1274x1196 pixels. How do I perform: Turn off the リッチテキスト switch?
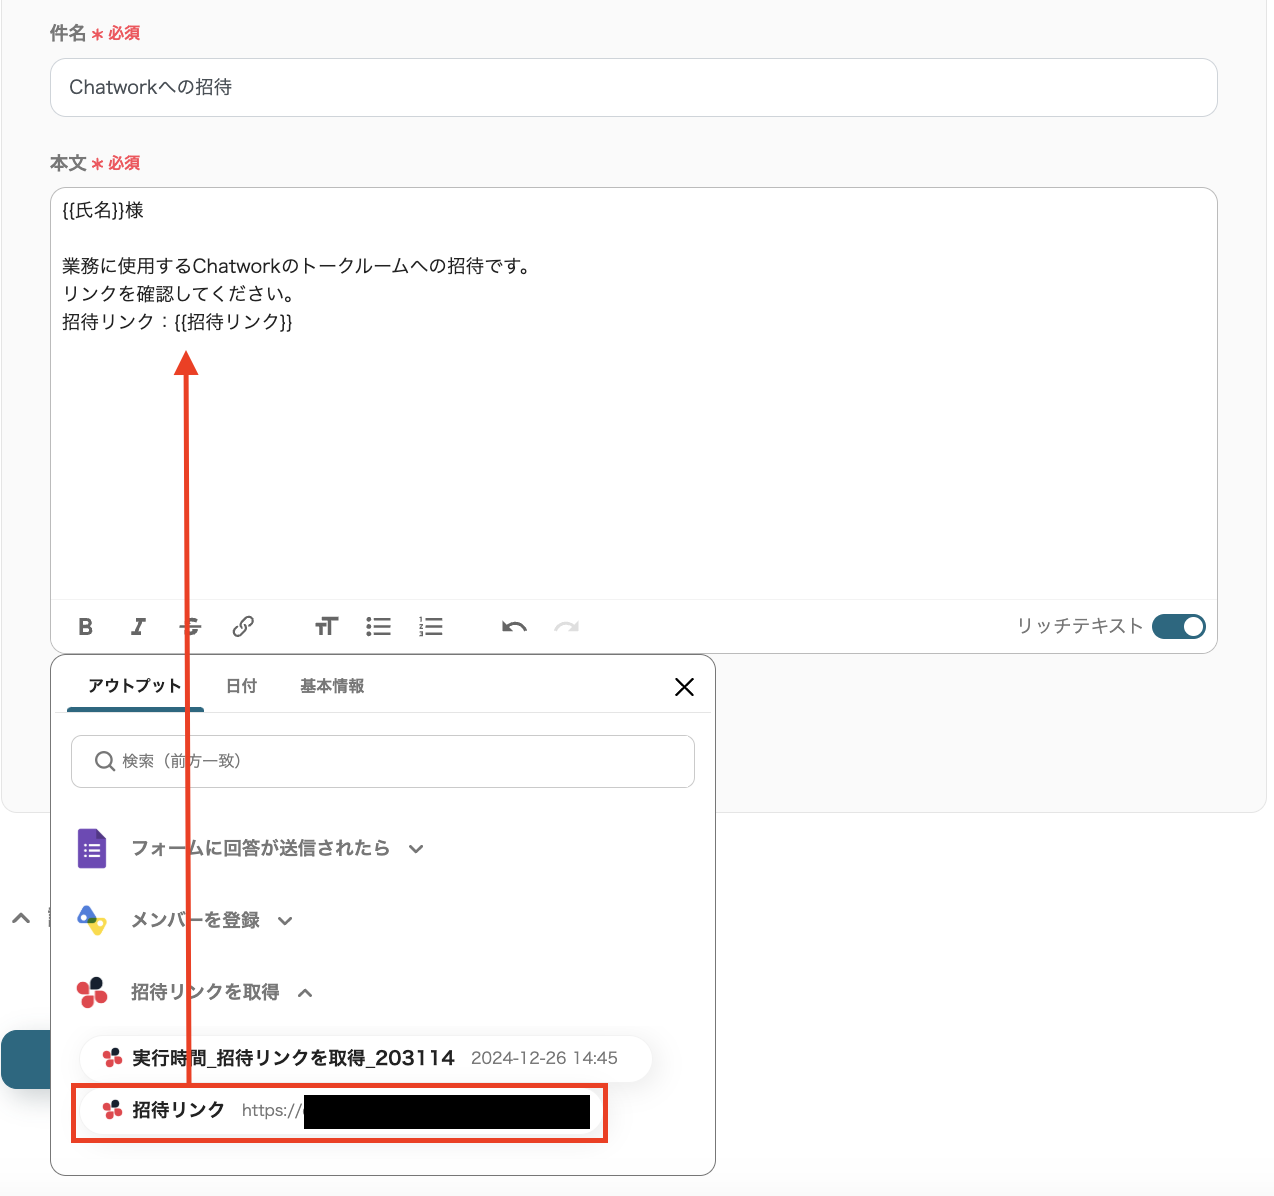pos(1179,626)
